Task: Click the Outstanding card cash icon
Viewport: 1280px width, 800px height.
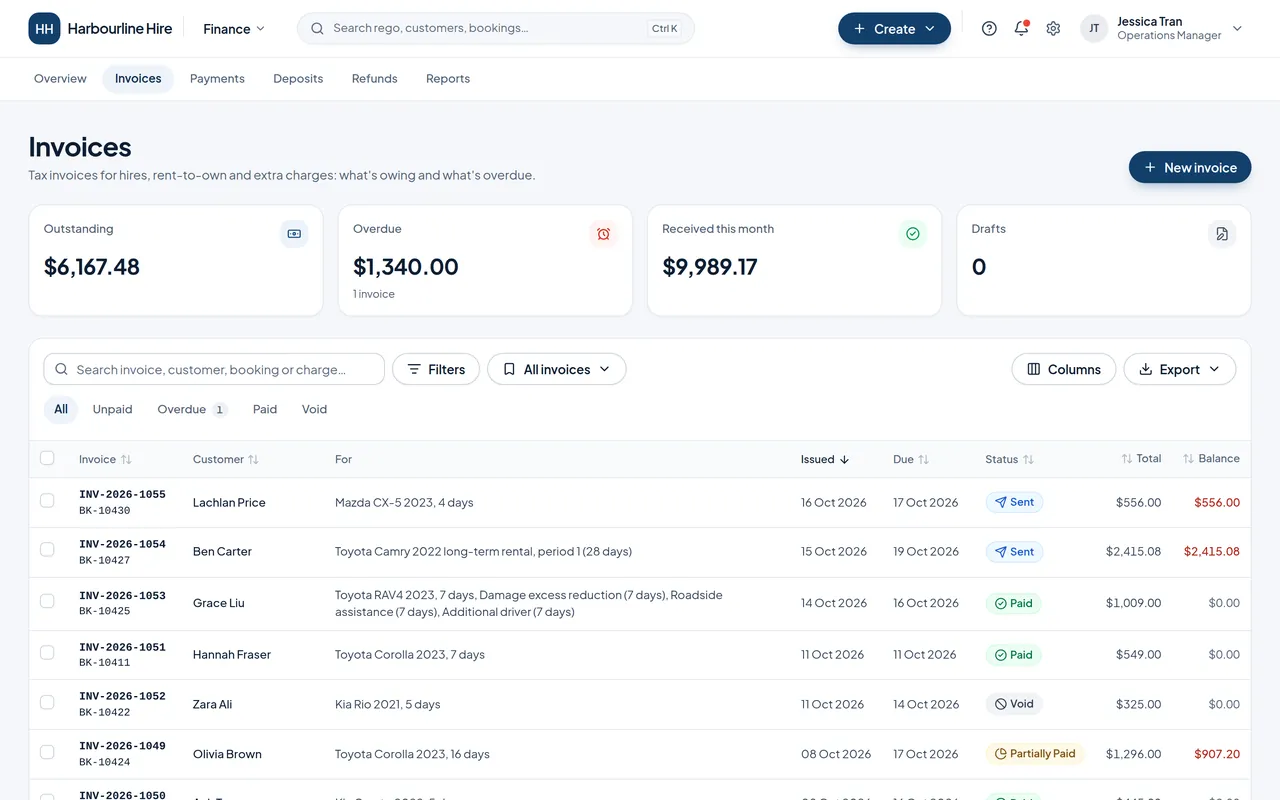Action: pos(294,234)
